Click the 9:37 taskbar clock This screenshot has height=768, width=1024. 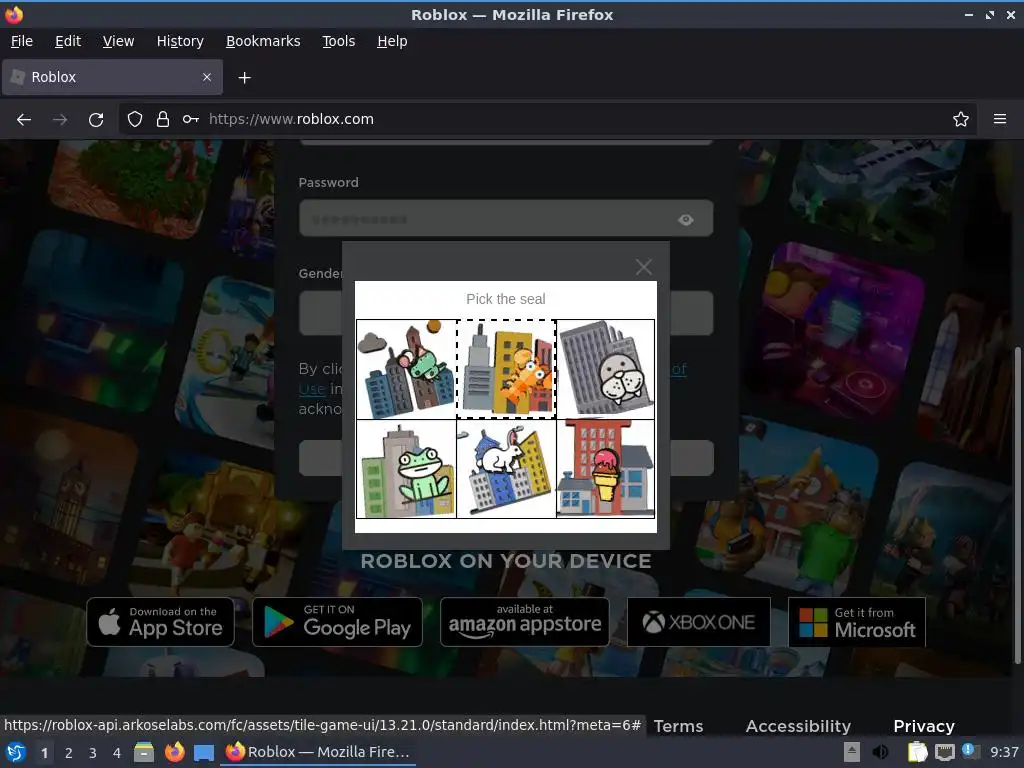1004,752
